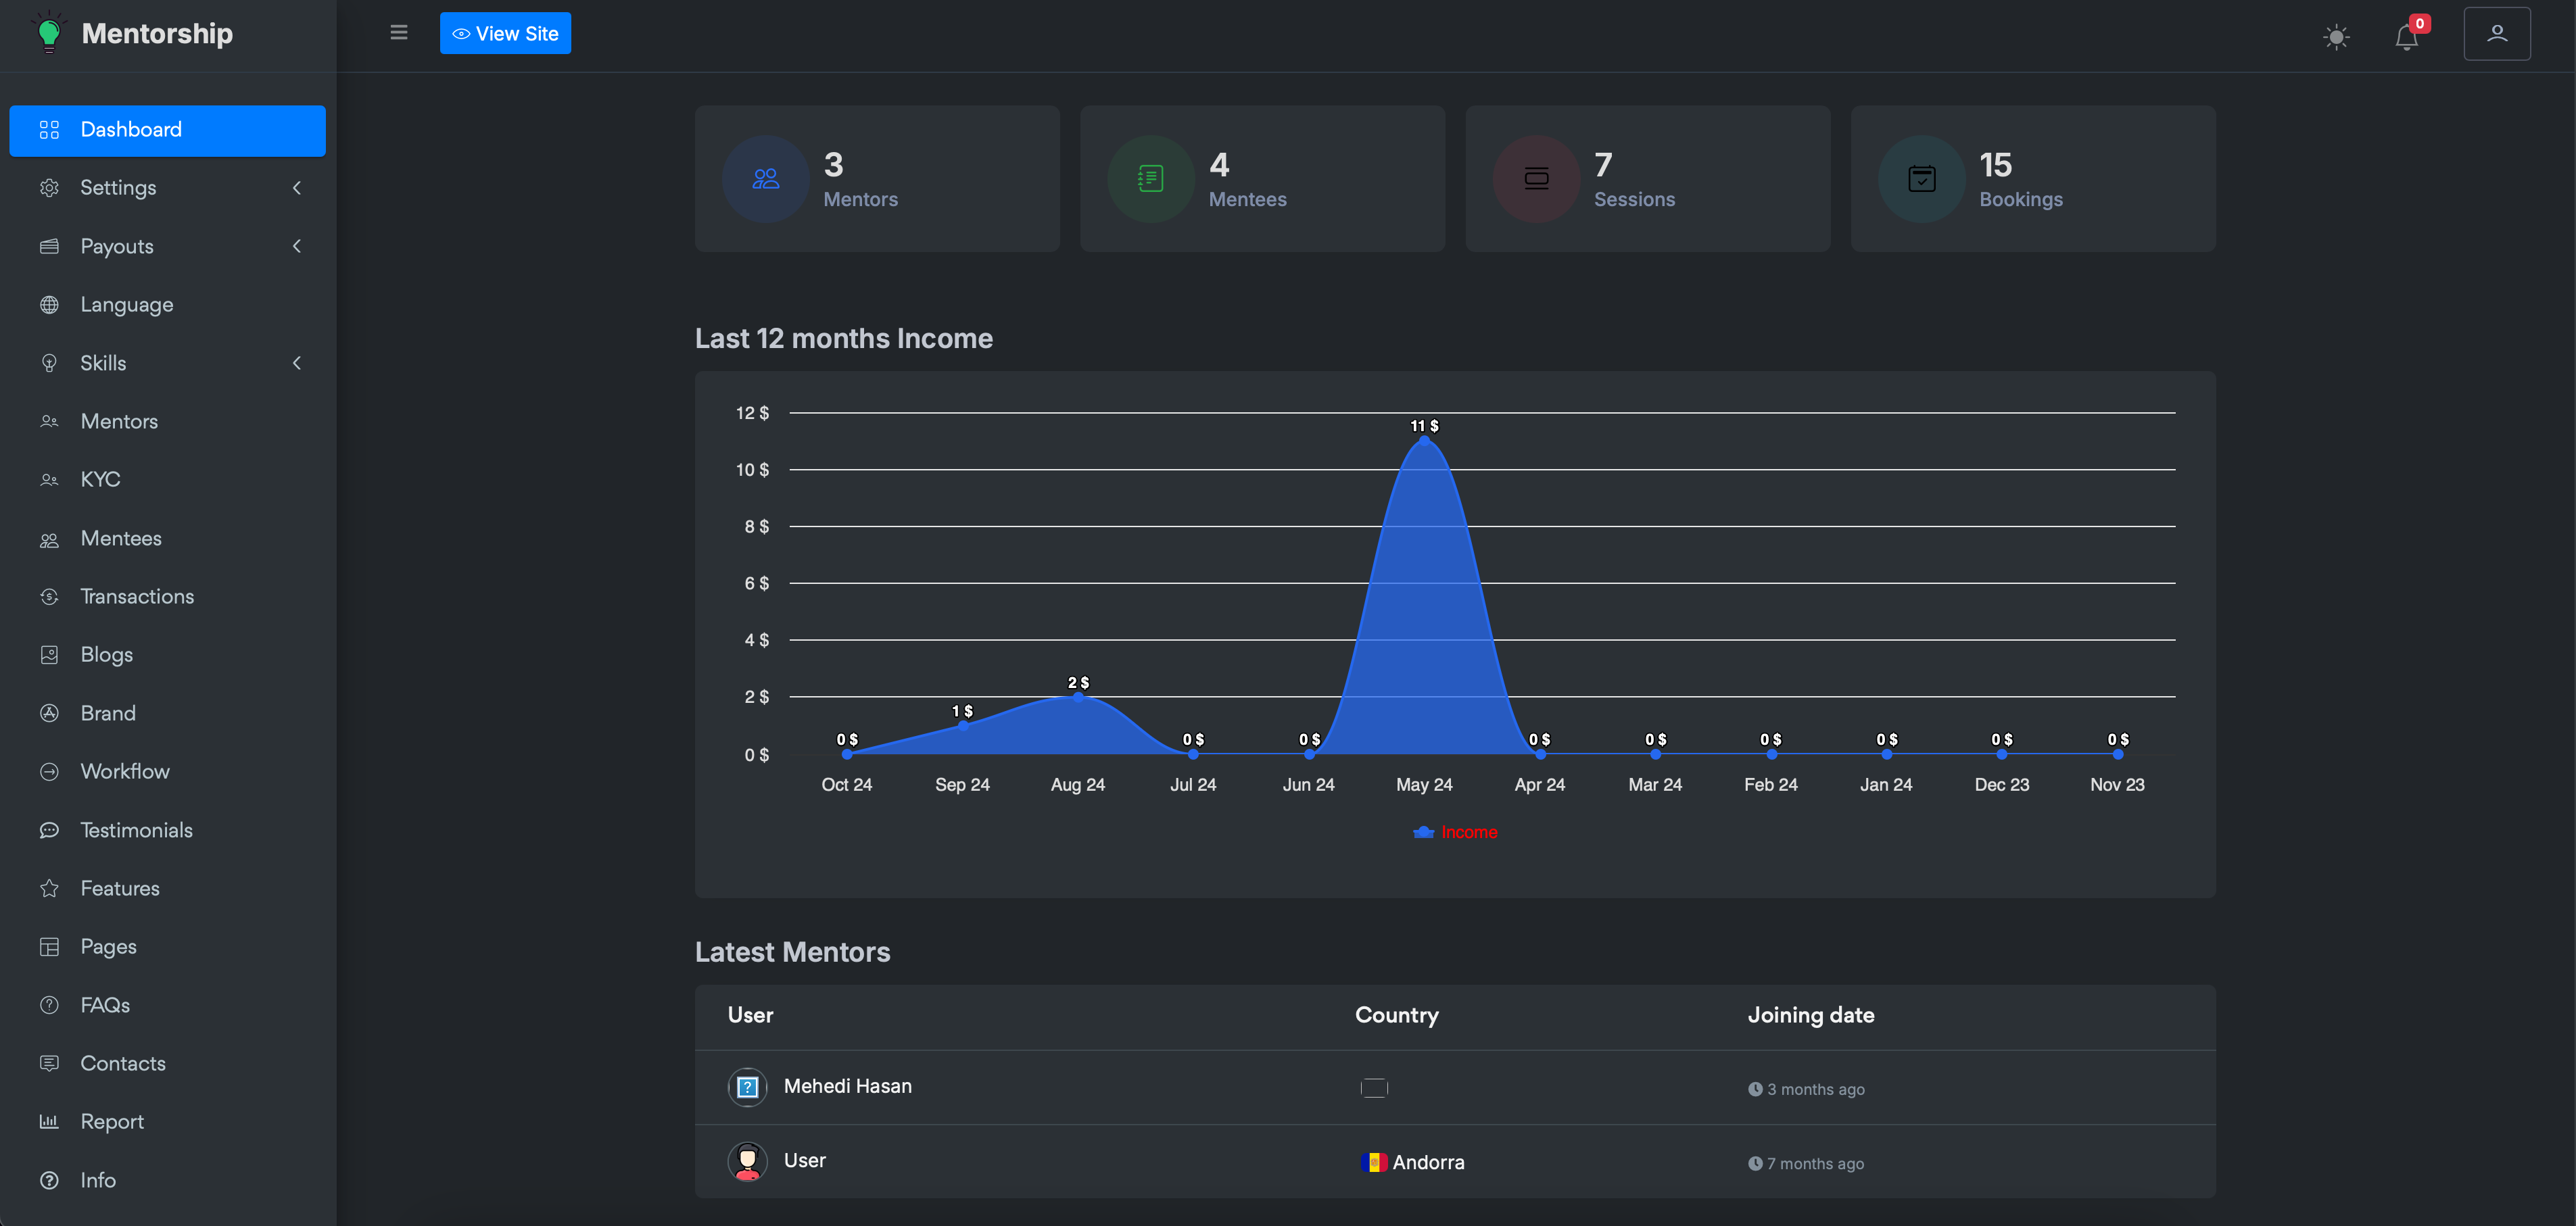The width and height of the screenshot is (2576, 1226).
Task: Click Mehedi Hasan's avatar thumbnail
Action: [747, 1087]
